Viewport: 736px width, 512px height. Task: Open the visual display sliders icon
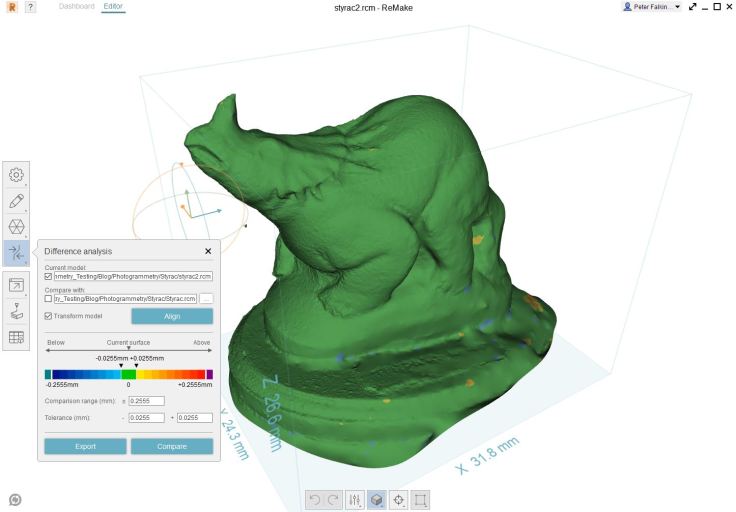pos(354,499)
